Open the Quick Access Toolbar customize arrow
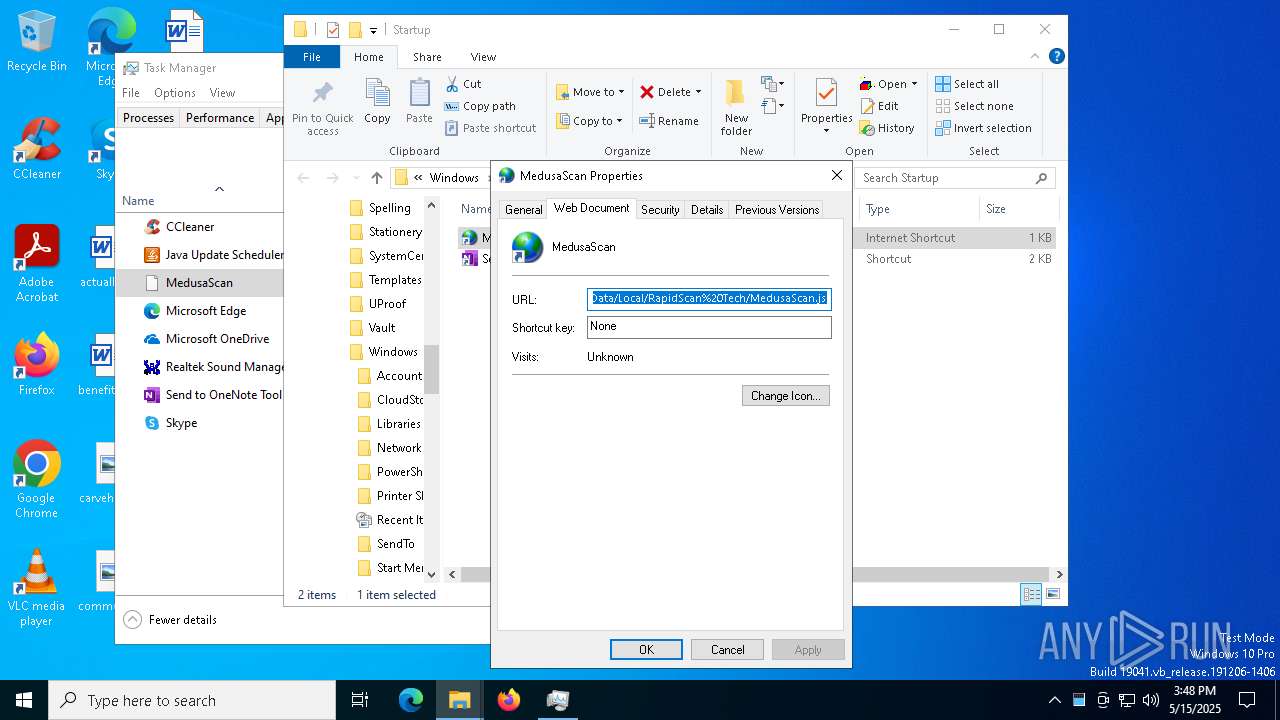Viewport: 1280px width, 720px height. coord(374,30)
